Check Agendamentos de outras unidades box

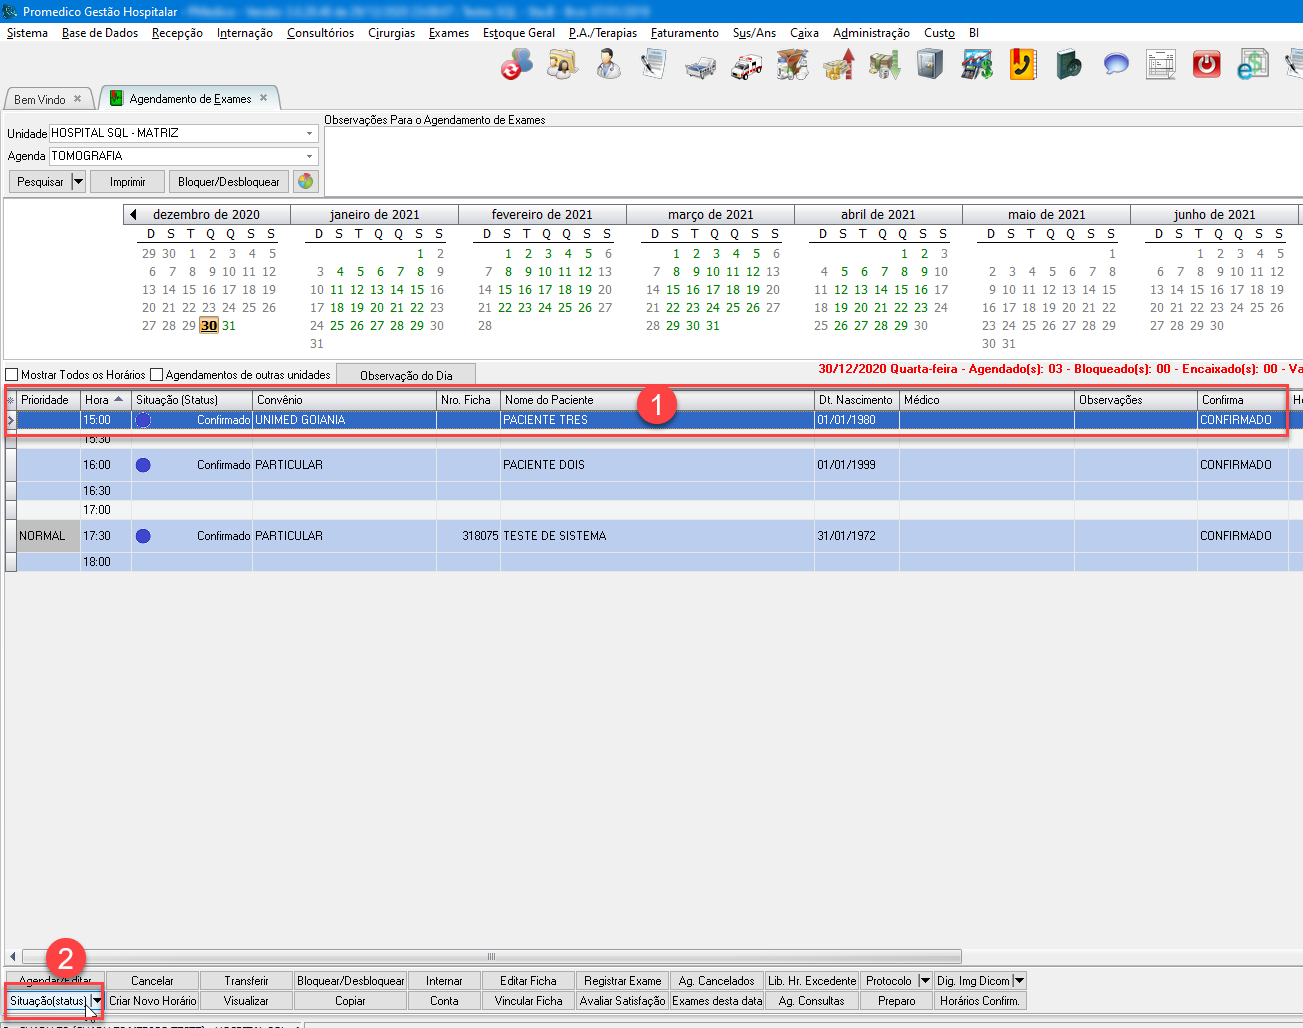pyautogui.click(x=157, y=375)
